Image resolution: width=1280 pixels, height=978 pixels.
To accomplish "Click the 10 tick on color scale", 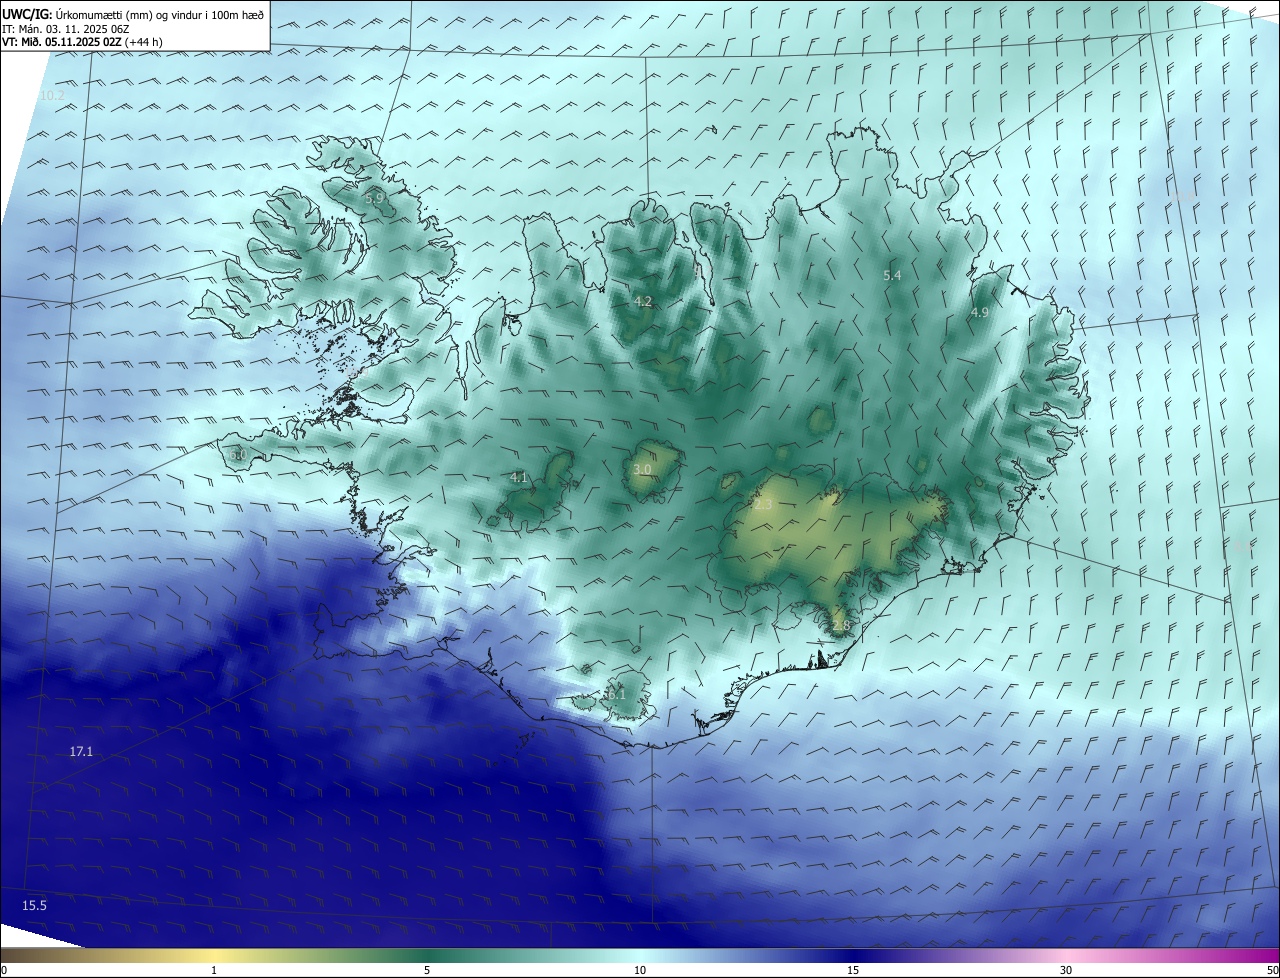I will 640,970.
